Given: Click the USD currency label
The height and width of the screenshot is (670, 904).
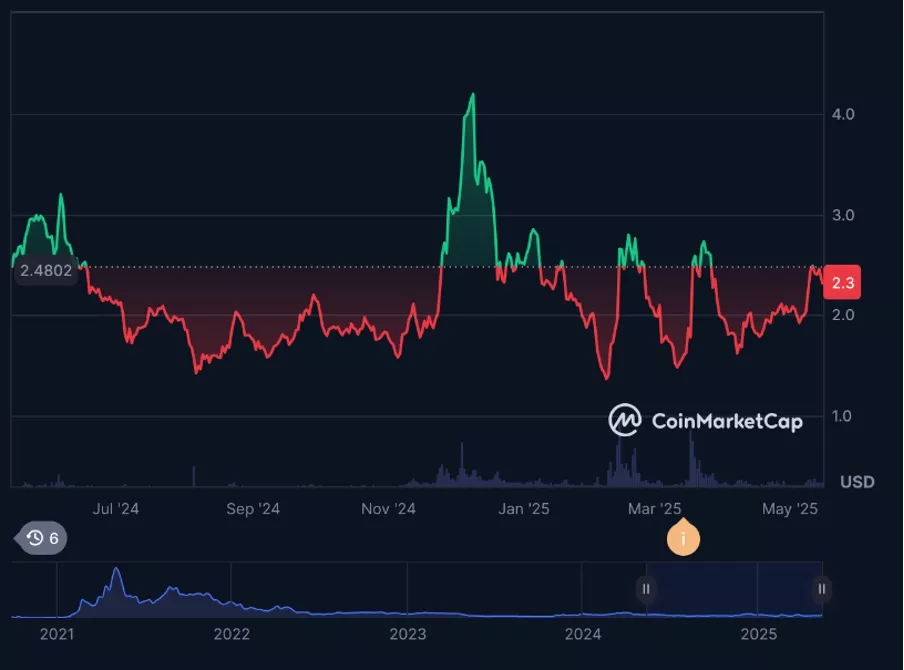Looking at the screenshot, I should (x=857, y=481).
